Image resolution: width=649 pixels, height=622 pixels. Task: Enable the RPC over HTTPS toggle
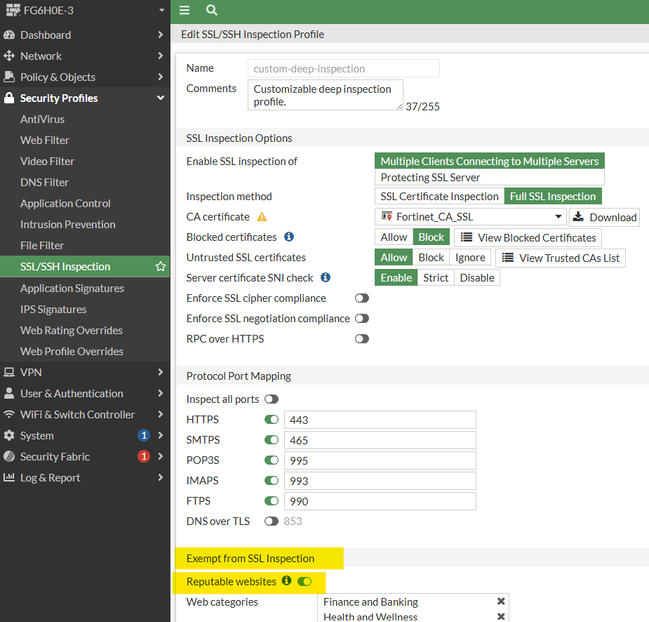coord(362,339)
